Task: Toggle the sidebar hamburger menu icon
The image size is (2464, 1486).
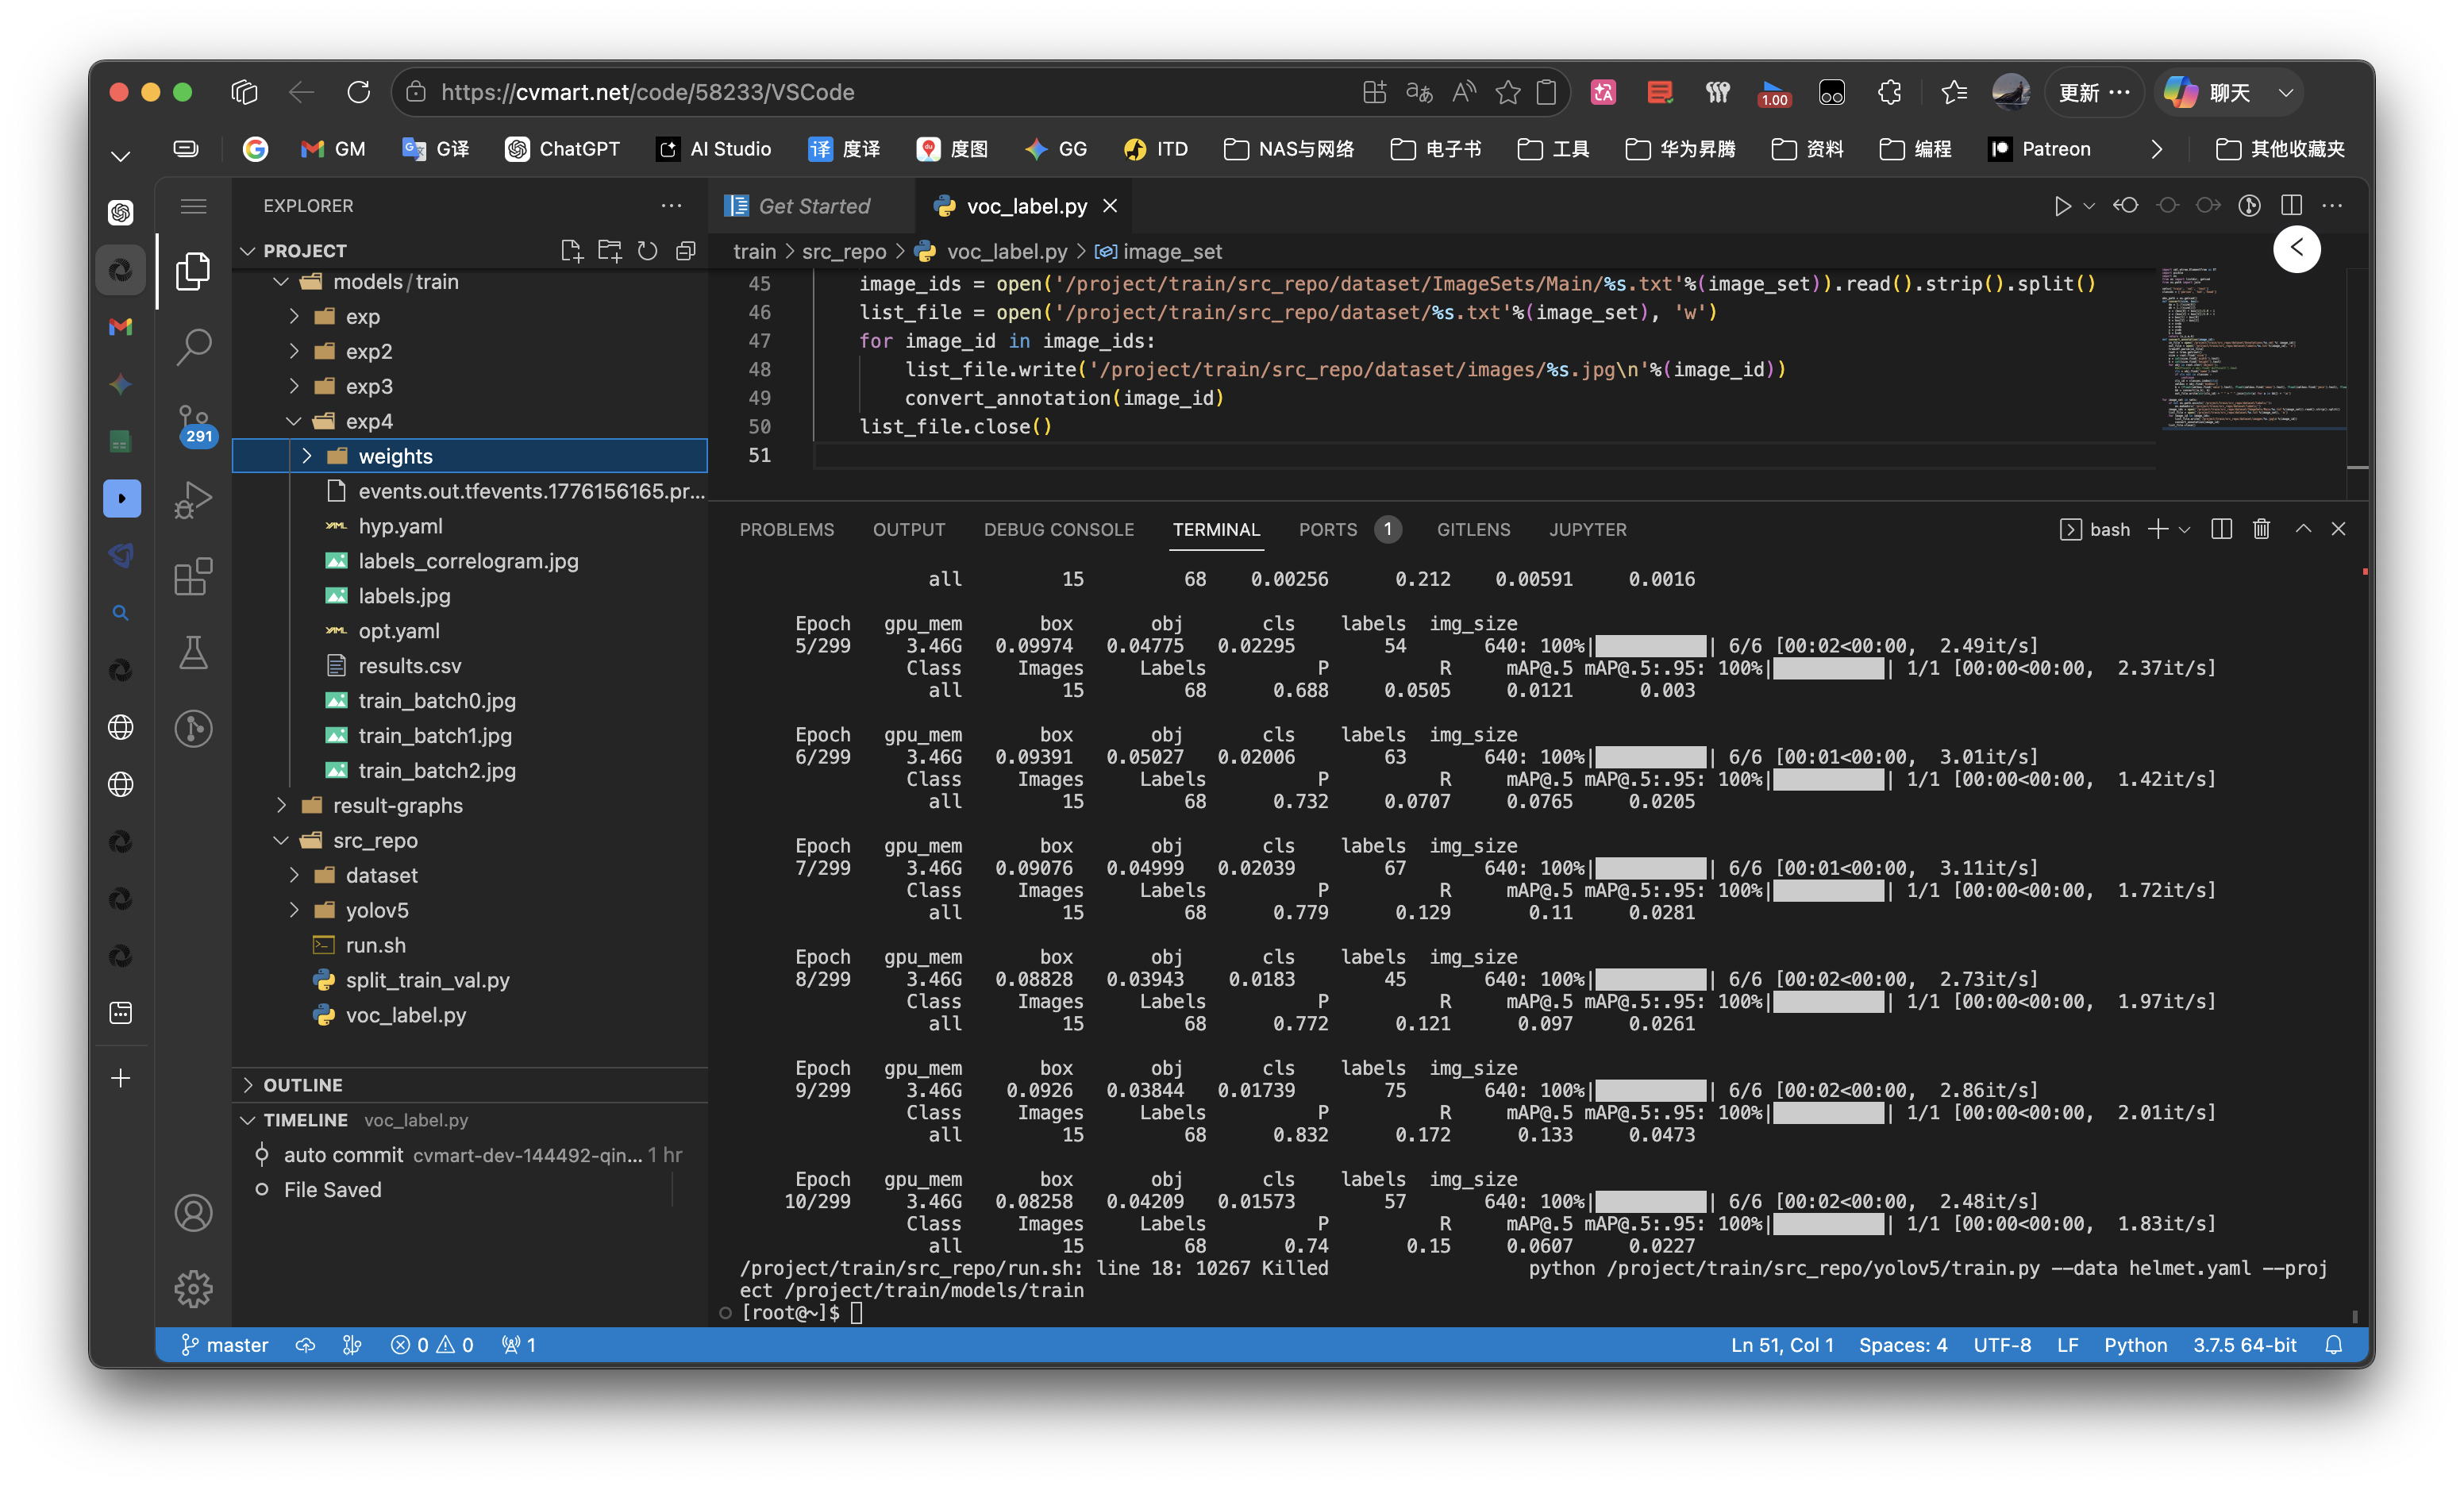Action: pos(193,206)
